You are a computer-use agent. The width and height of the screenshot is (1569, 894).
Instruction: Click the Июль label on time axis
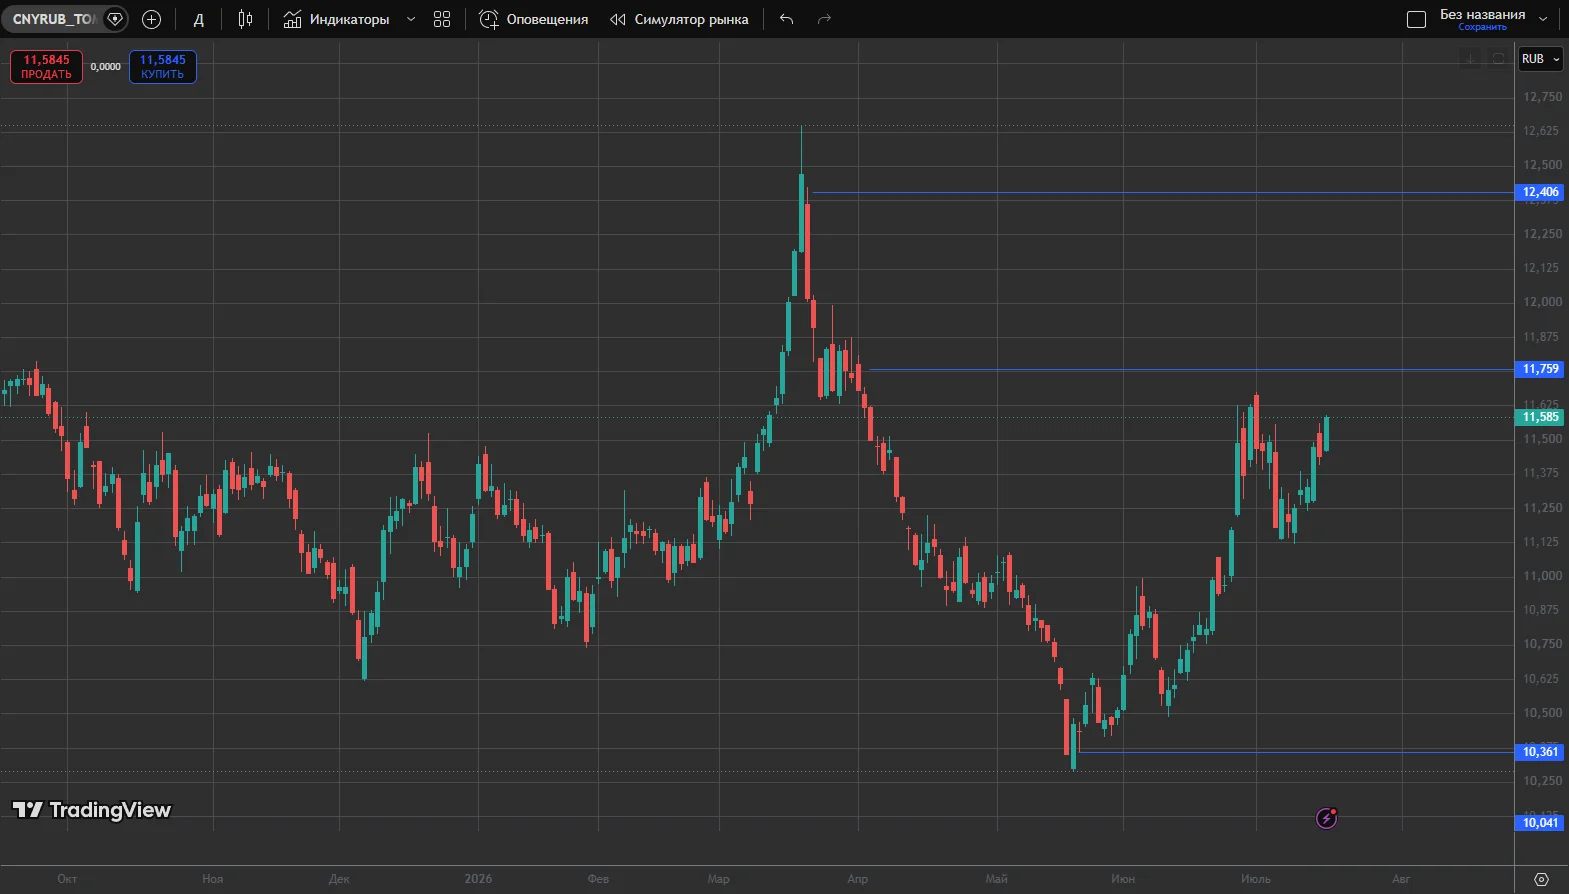point(1256,879)
